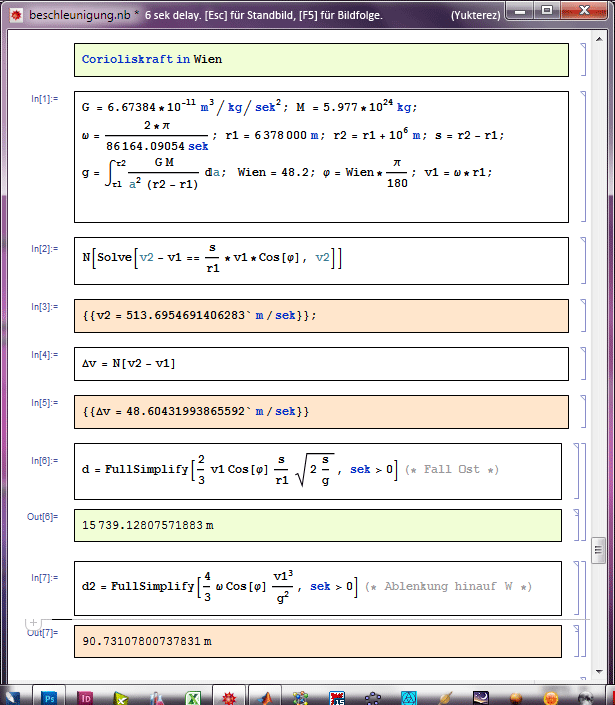
Task: Click the Saturn planet taskbar icon
Action: coord(445,698)
